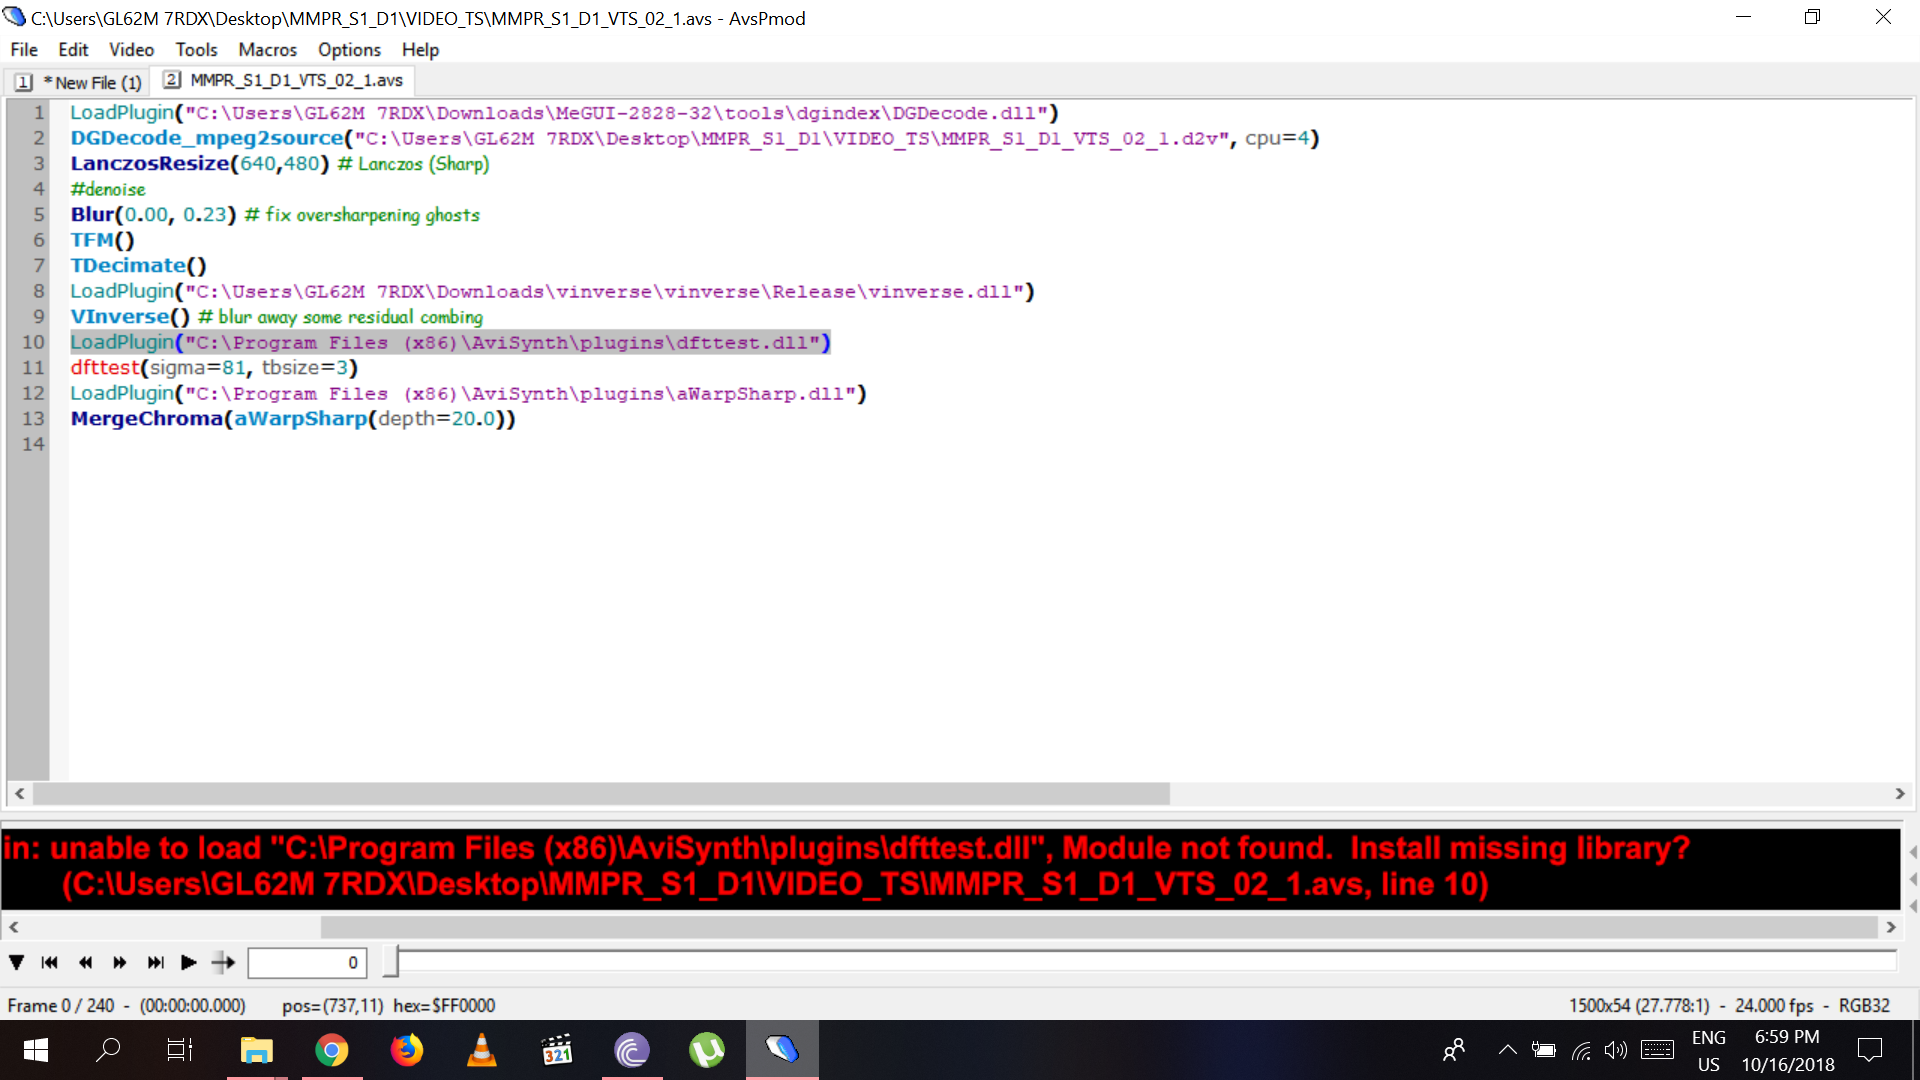Click the error preview's left scroll arrow
The width and height of the screenshot is (1920, 1080).
14,927
